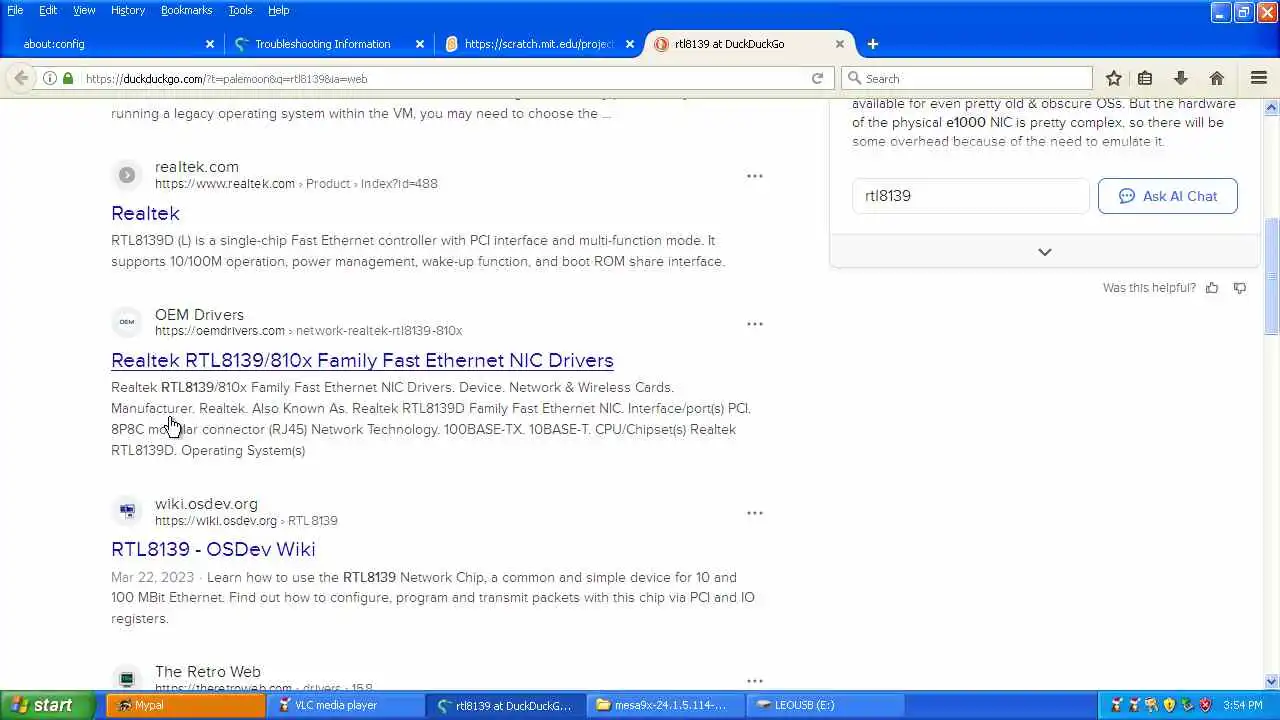Click The Retro Web site name

[x=208, y=671]
